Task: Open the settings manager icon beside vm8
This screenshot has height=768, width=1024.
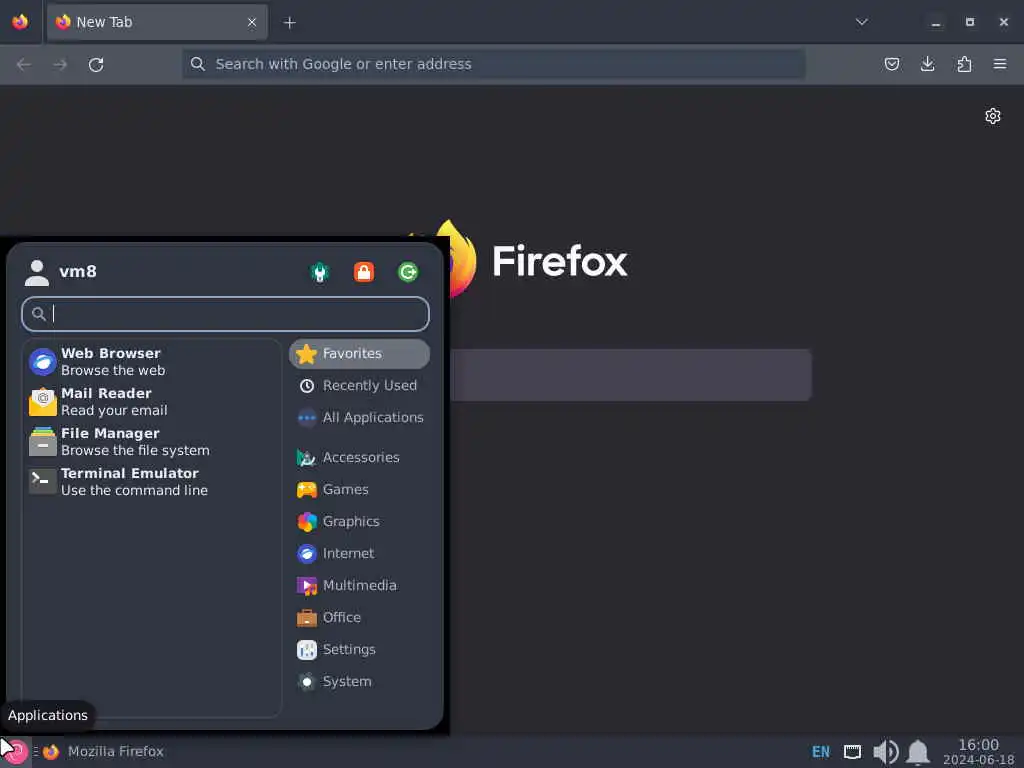Action: click(x=320, y=272)
